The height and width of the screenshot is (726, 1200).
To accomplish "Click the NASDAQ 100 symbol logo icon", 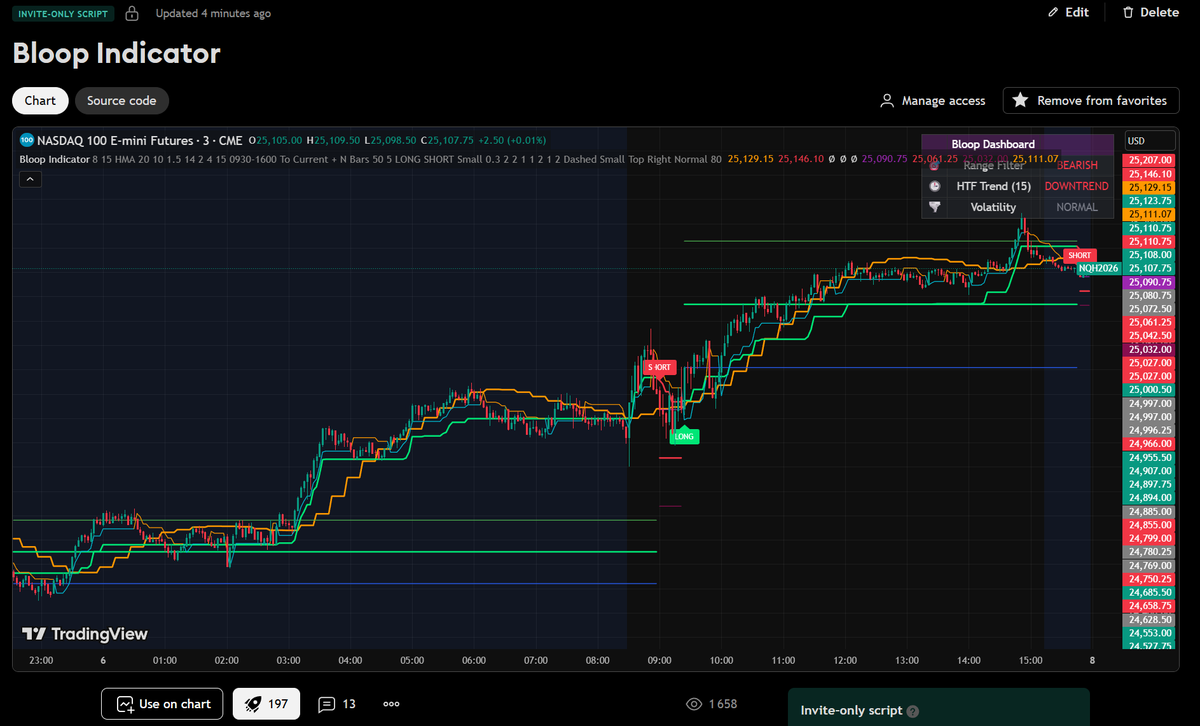I will pyautogui.click(x=27, y=140).
